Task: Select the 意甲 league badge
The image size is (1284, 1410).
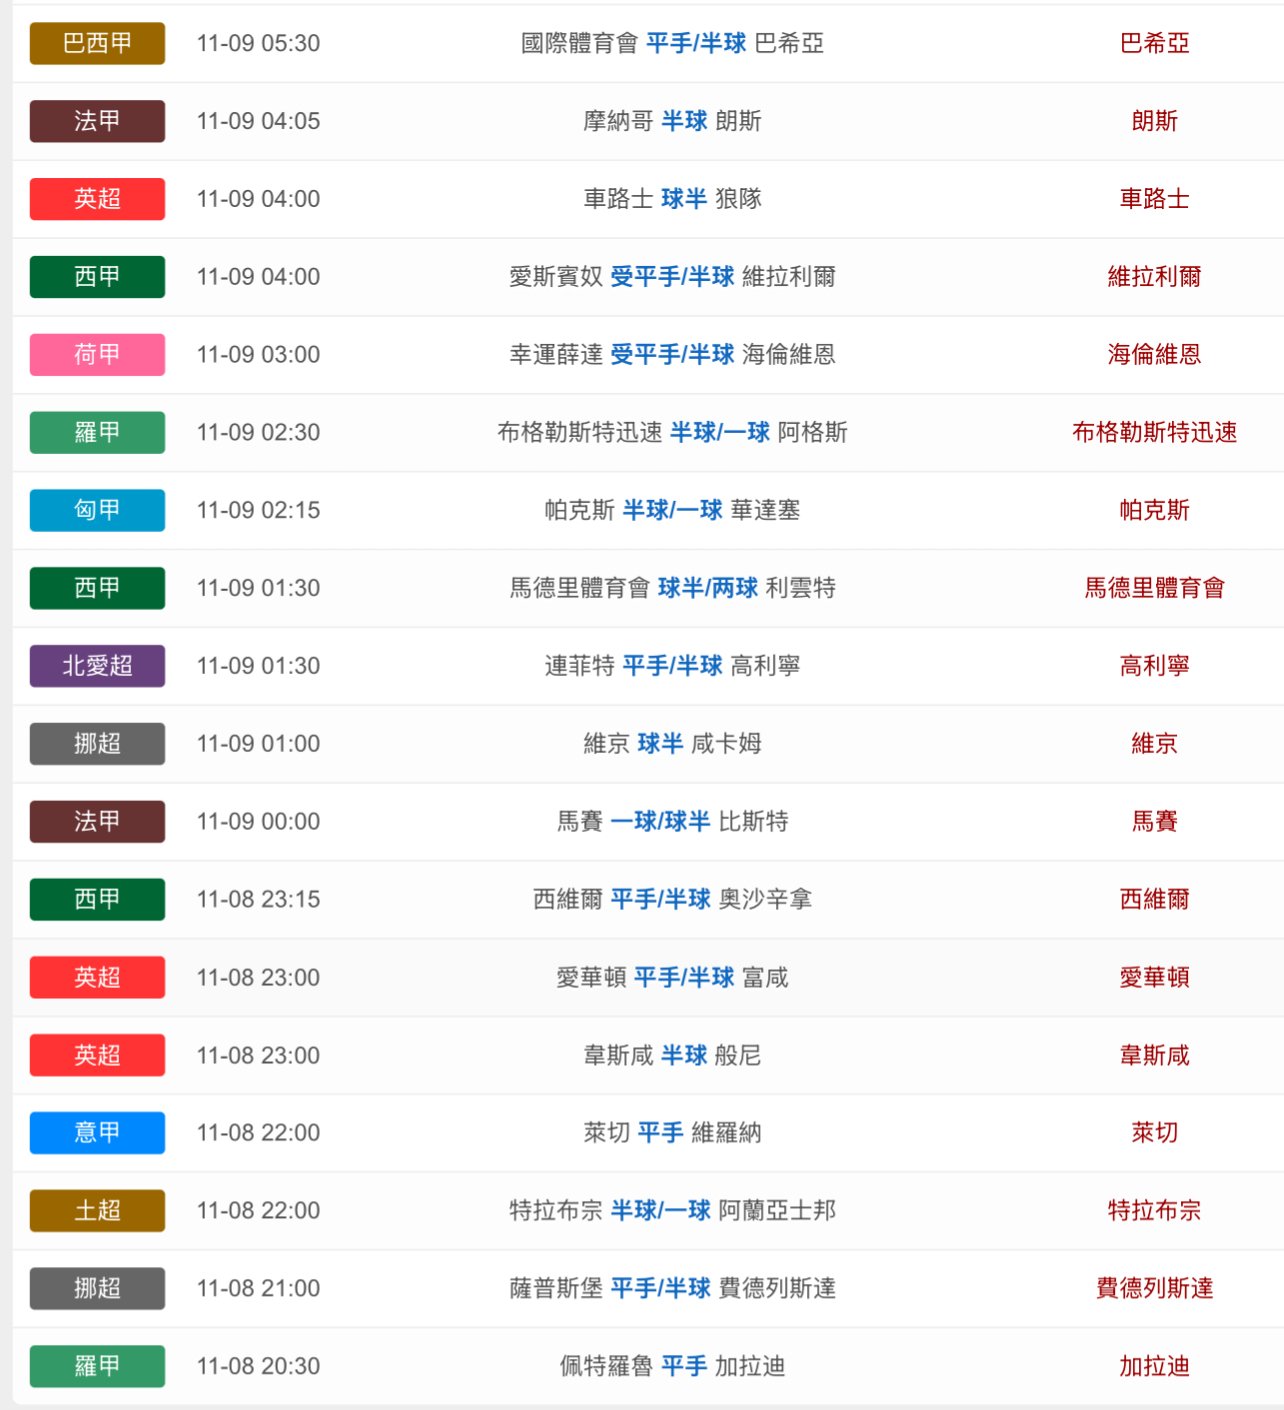Action: (x=97, y=1133)
